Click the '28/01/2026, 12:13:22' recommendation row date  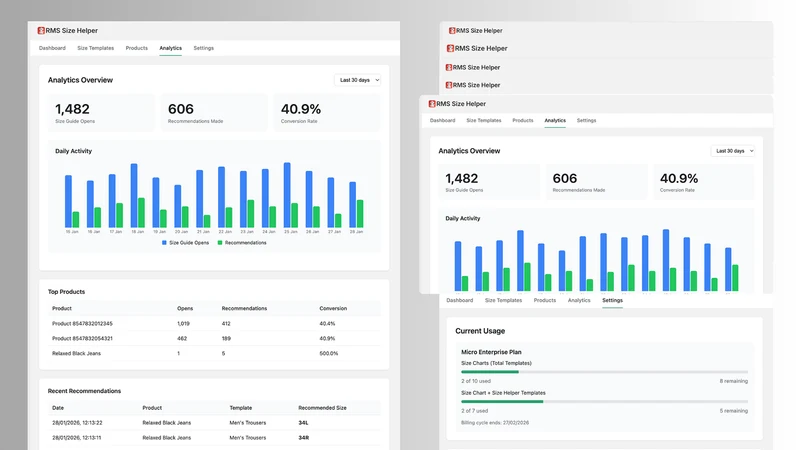(x=77, y=422)
